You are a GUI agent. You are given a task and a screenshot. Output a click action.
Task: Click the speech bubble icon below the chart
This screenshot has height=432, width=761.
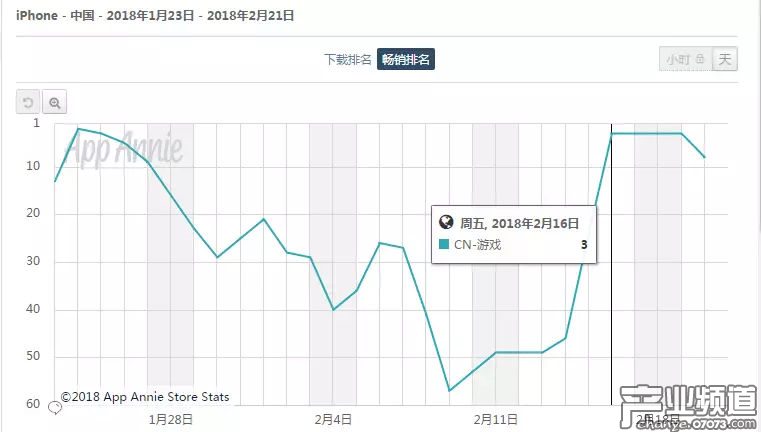(55, 407)
